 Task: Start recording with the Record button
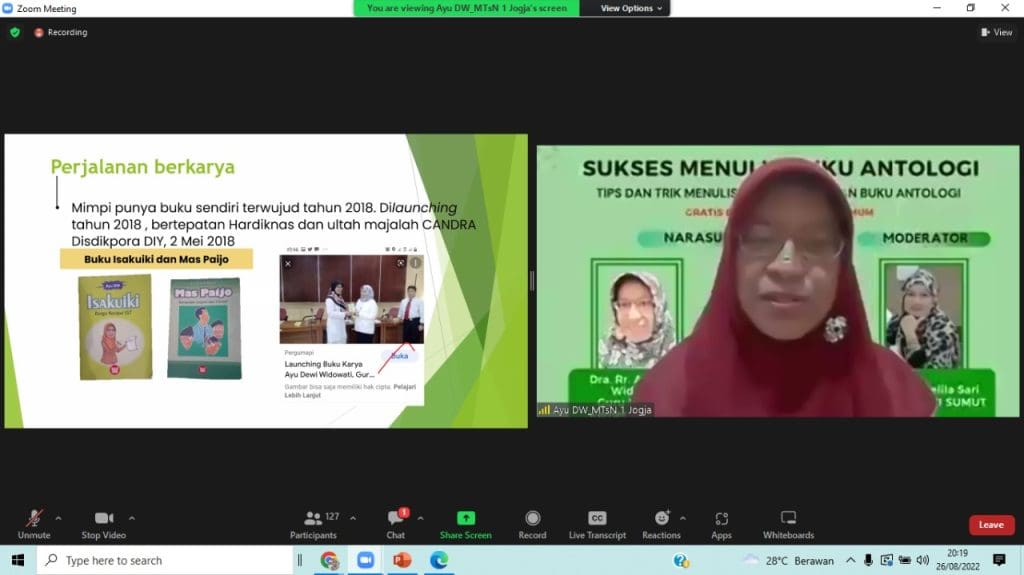click(x=532, y=525)
